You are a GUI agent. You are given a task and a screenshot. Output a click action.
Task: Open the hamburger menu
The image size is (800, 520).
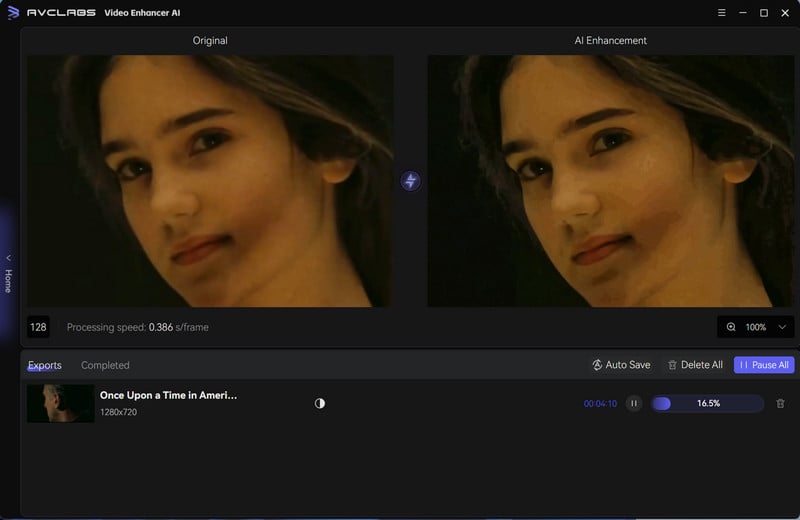pyautogui.click(x=721, y=12)
